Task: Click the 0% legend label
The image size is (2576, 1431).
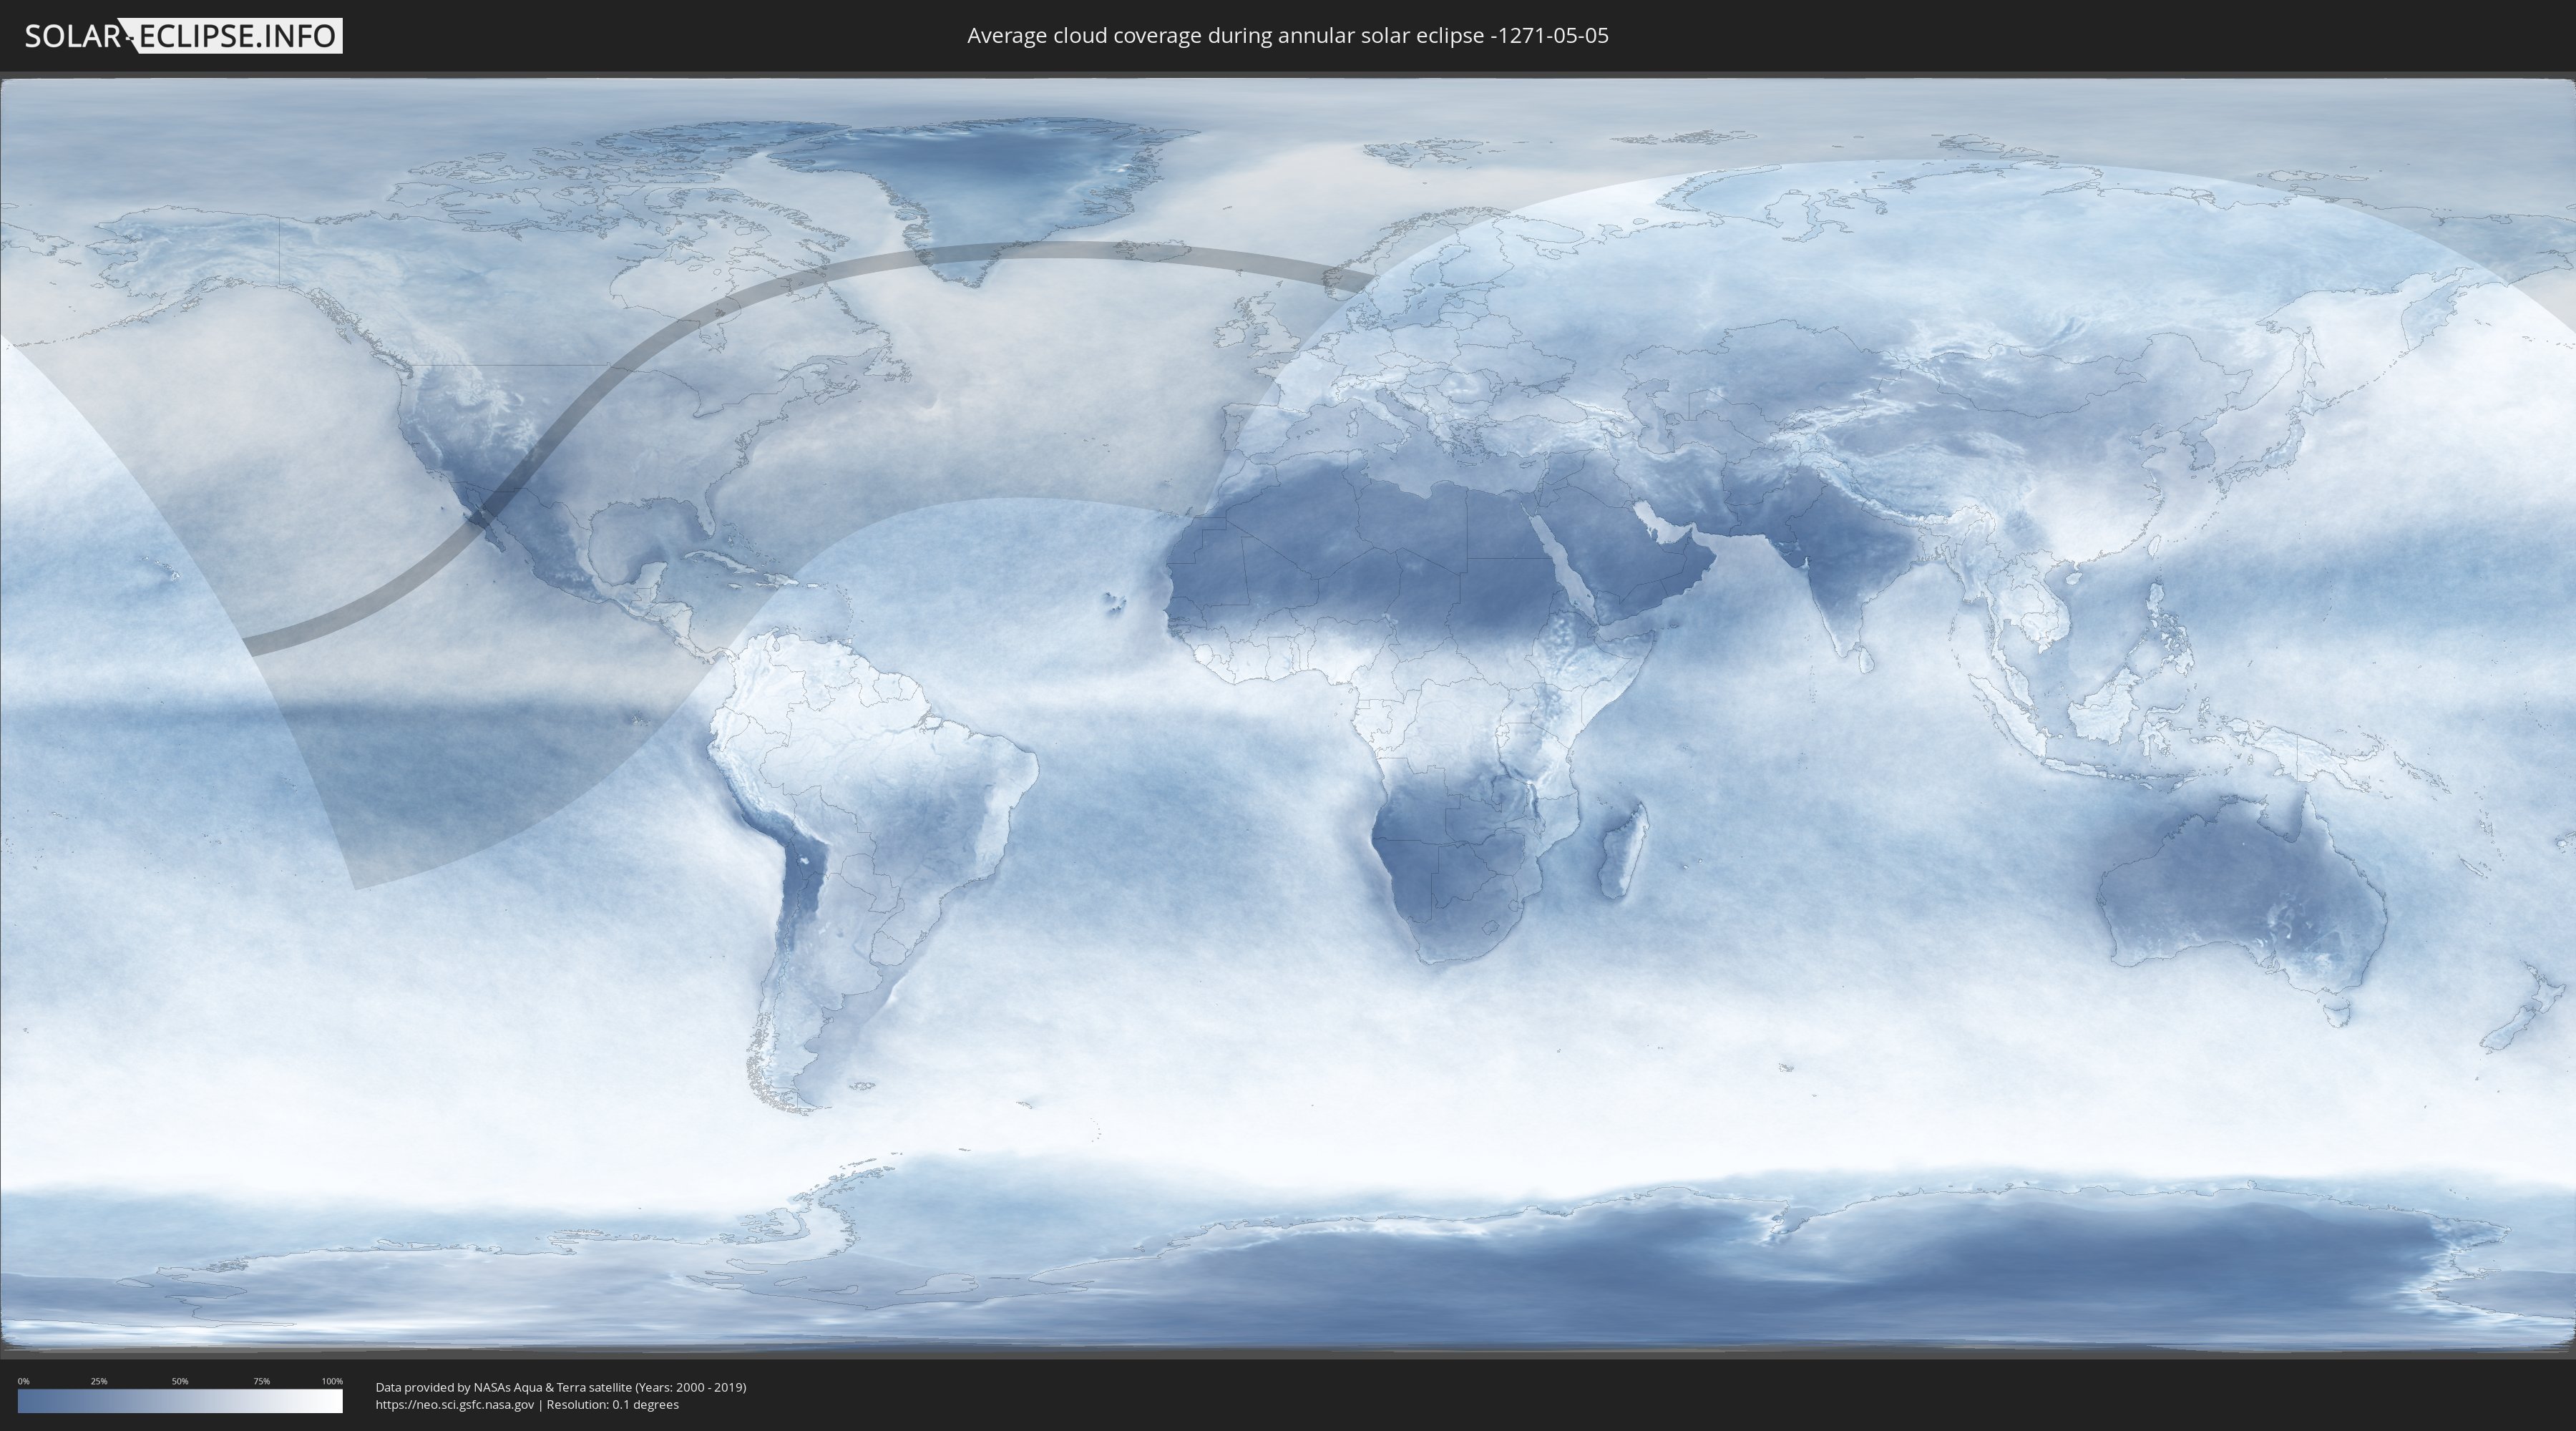Action: tap(23, 1381)
